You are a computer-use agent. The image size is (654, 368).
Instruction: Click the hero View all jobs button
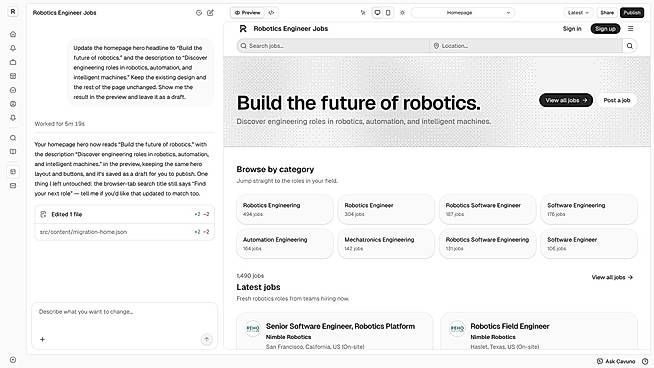click(566, 100)
